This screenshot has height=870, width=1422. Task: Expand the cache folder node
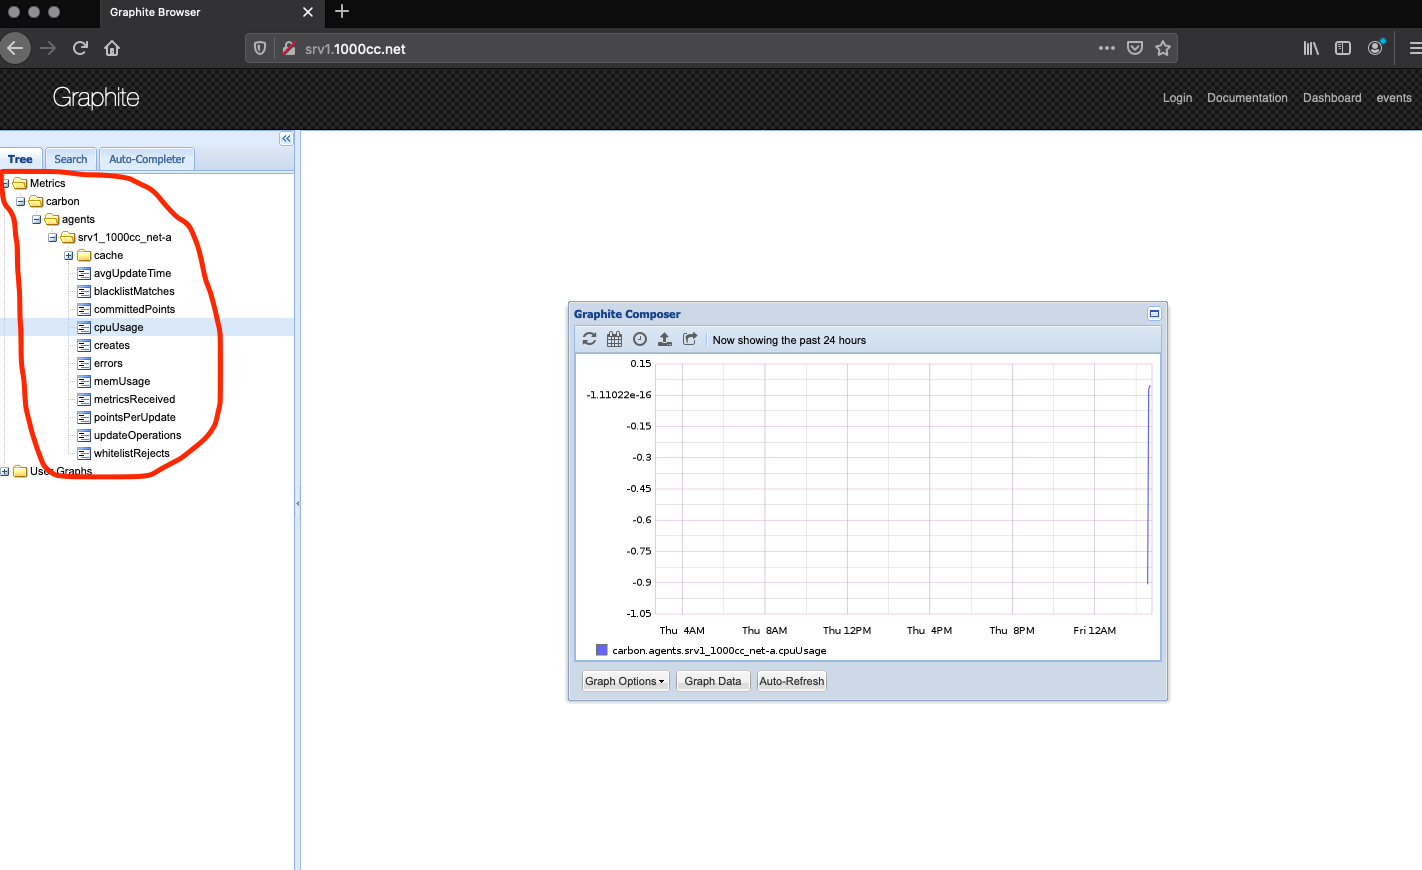[x=69, y=256]
